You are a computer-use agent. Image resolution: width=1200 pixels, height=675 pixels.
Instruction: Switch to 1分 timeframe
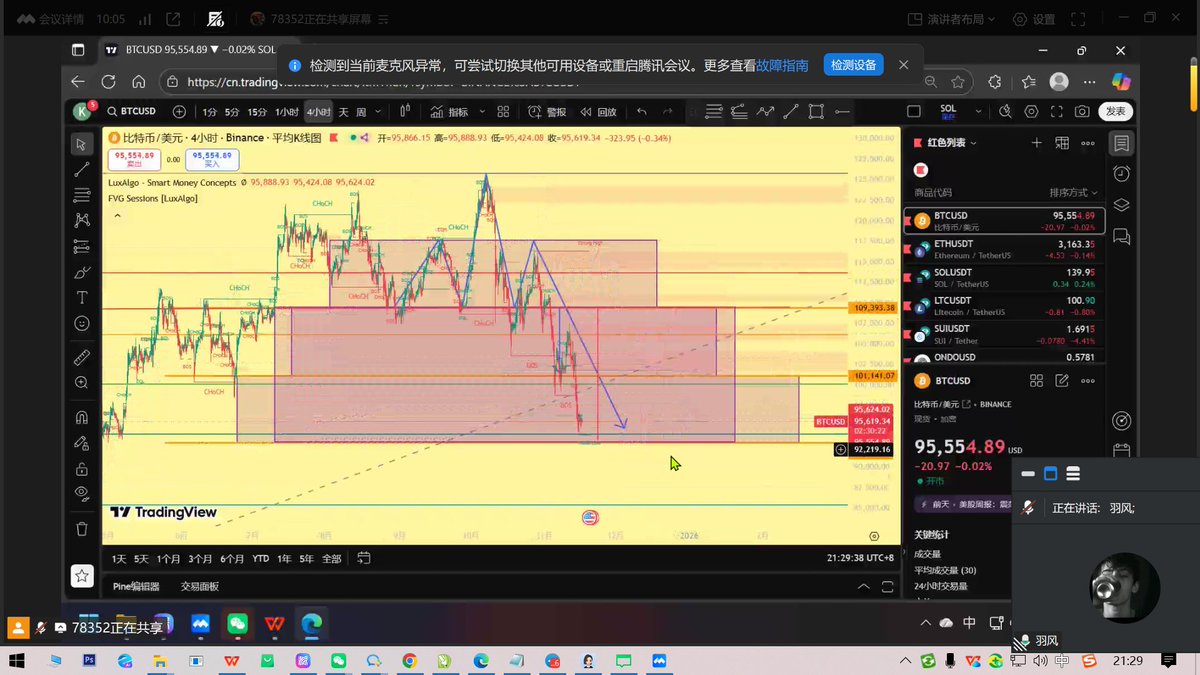point(209,112)
